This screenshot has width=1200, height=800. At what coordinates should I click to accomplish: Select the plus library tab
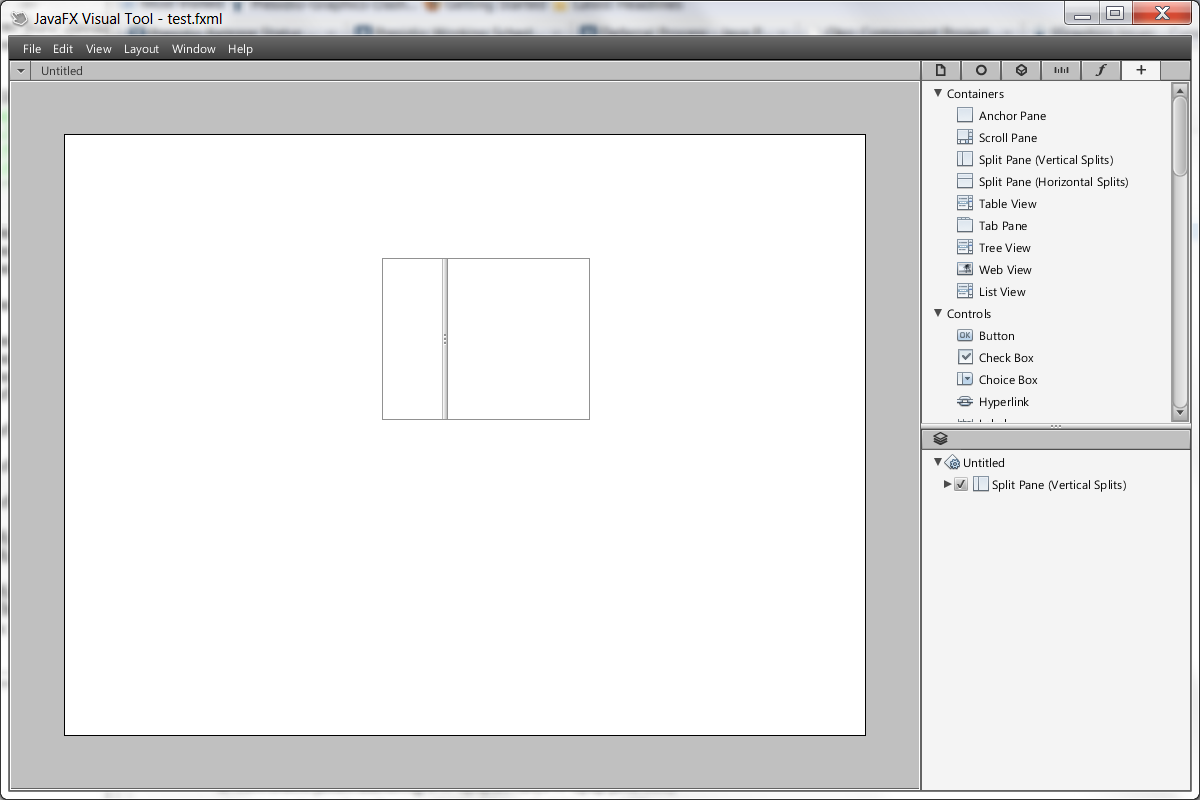(1141, 70)
